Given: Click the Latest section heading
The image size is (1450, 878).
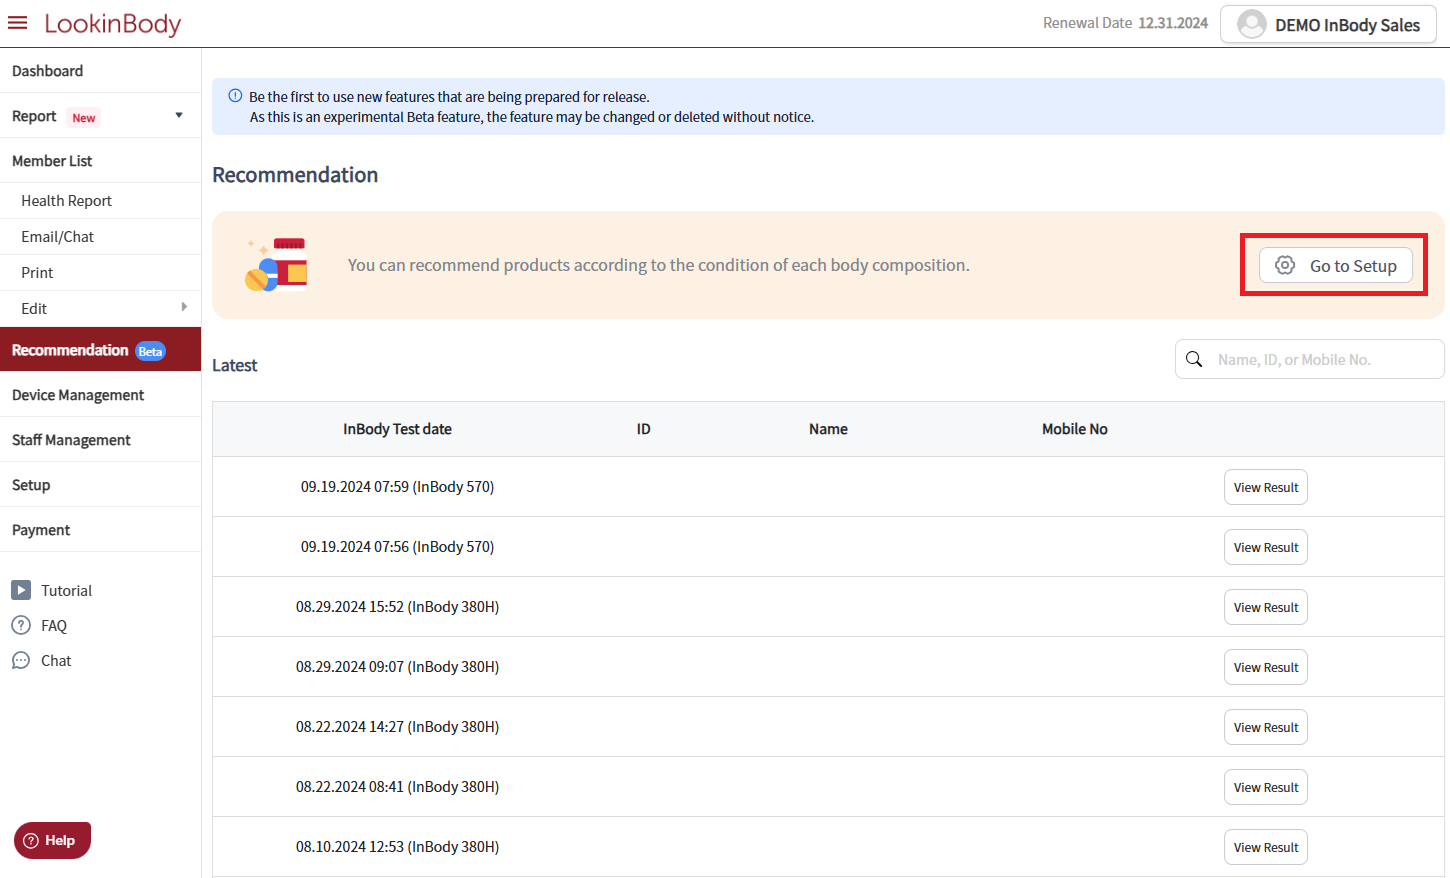Looking at the screenshot, I should [x=235, y=365].
